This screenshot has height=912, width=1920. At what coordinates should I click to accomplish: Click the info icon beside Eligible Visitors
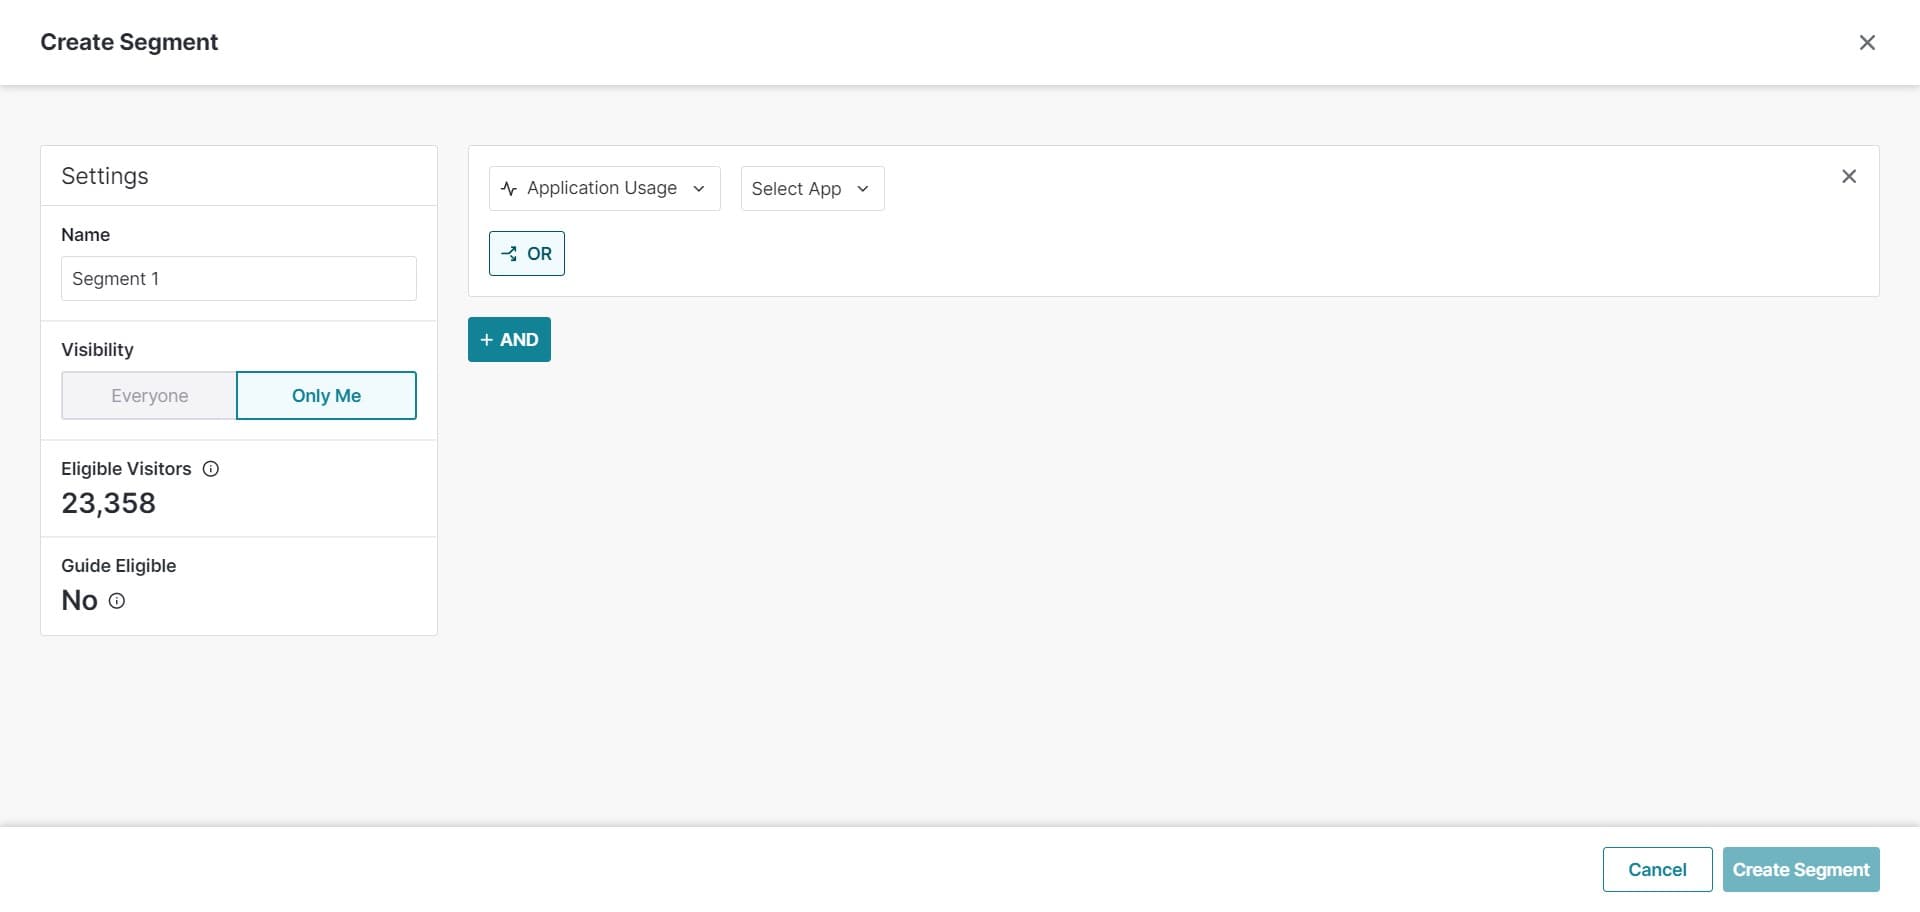(211, 469)
